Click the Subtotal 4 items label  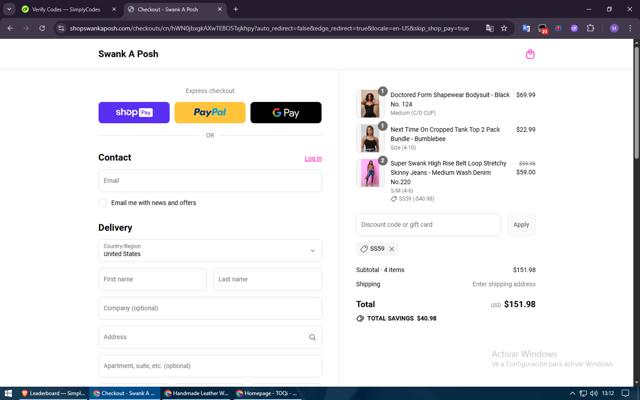[380, 270]
